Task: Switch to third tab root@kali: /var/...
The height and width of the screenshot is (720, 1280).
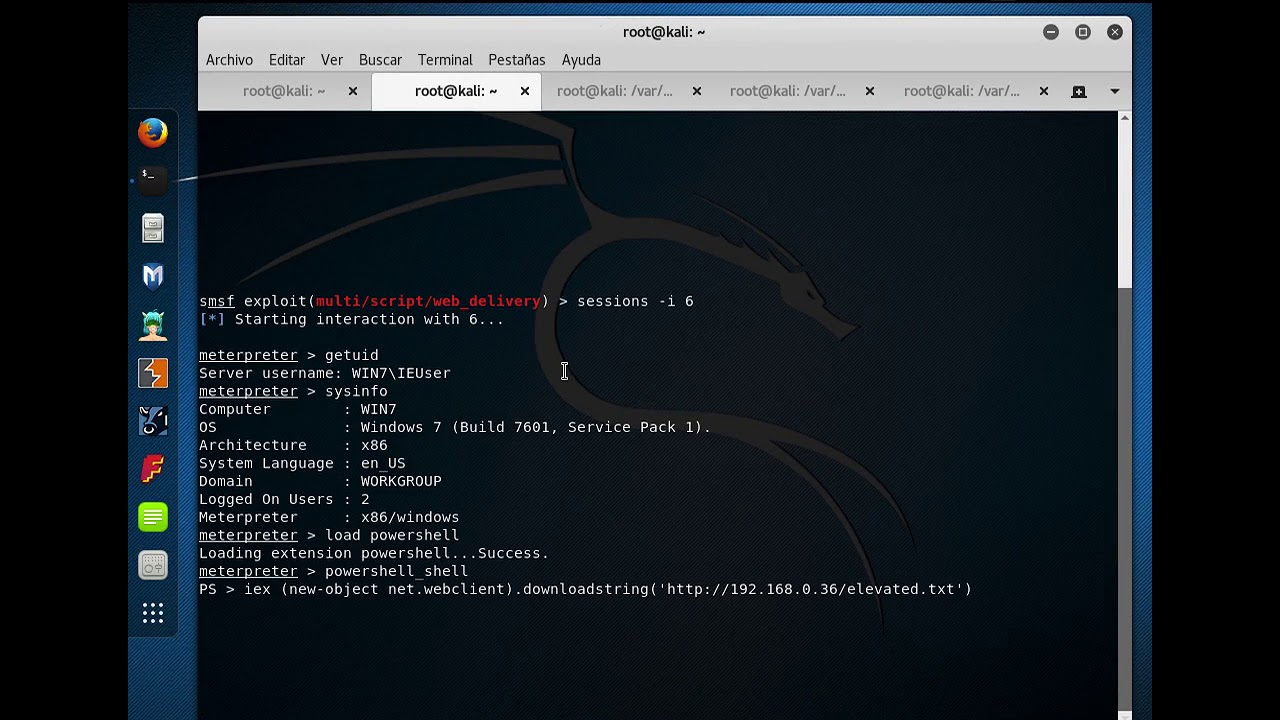Action: (x=615, y=91)
